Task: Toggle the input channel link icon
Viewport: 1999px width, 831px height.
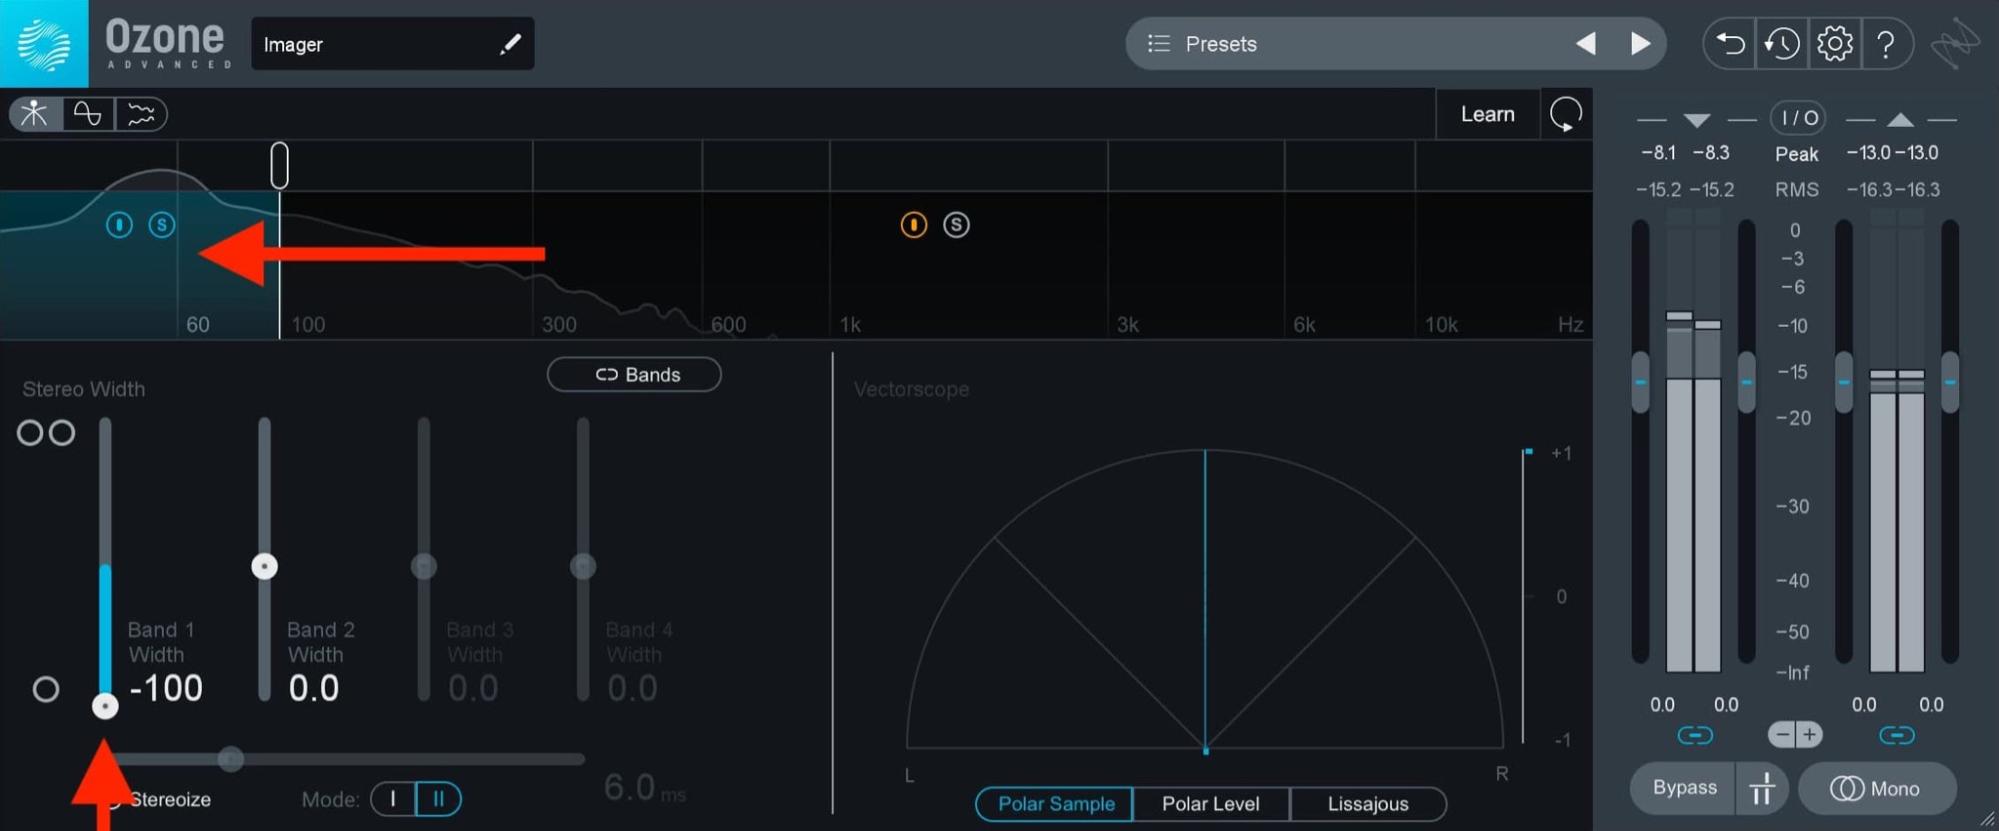Action: coord(1695,736)
